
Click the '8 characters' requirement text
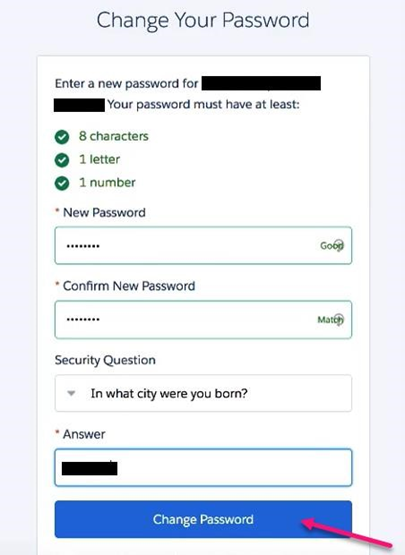(114, 136)
